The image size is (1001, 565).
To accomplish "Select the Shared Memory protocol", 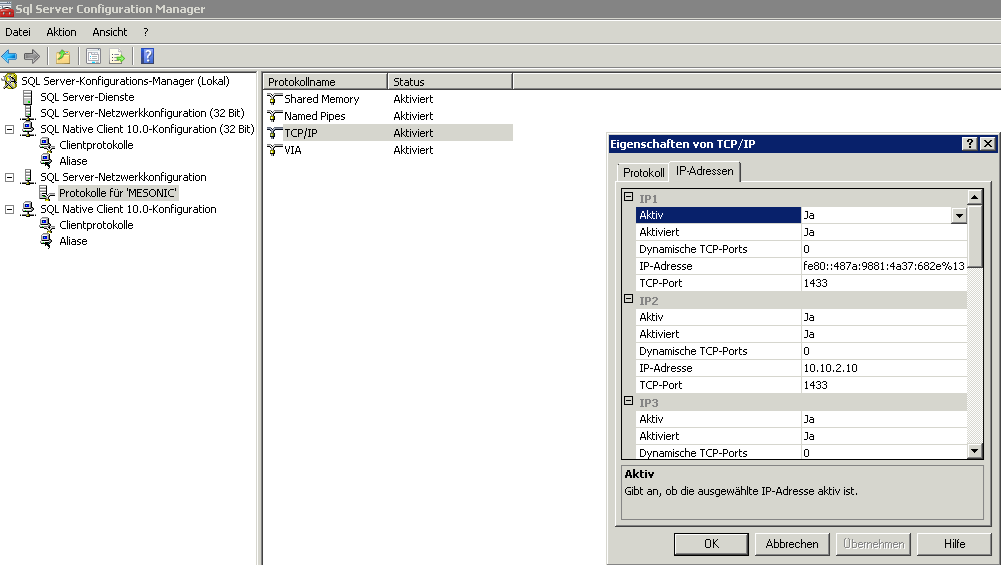I will (x=321, y=99).
